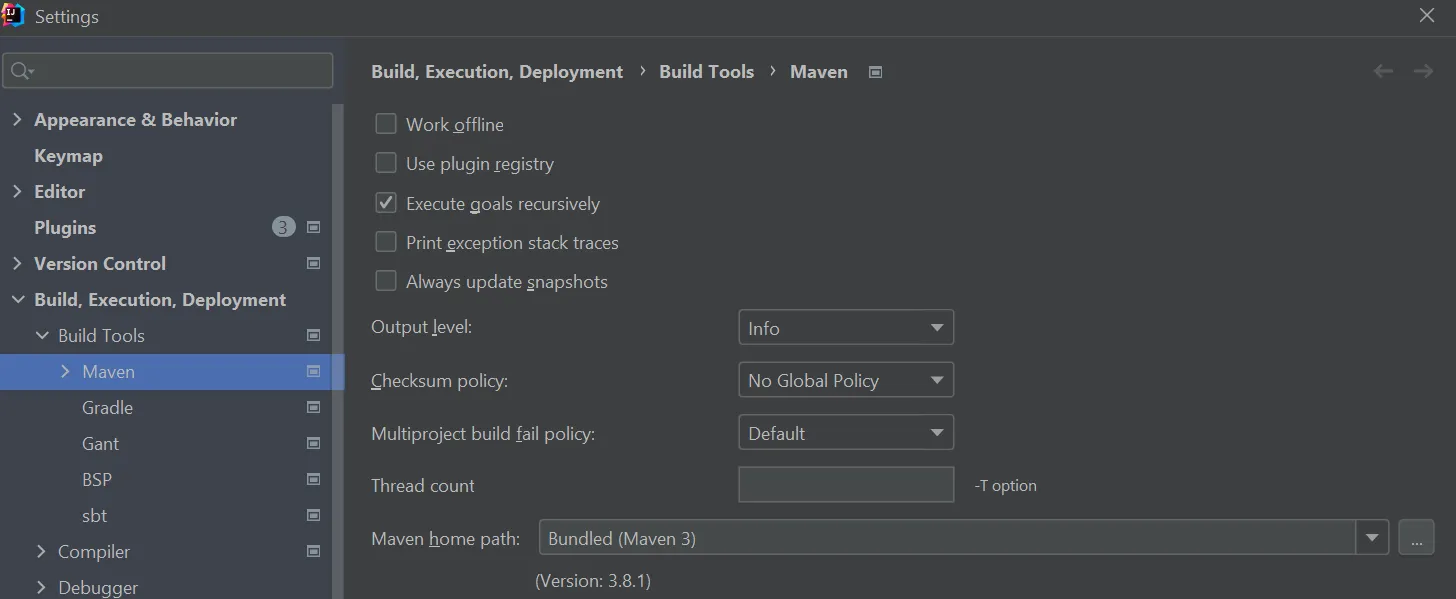Click the forward navigation arrow
This screenshot has height=599, width=1456.
1423,71
